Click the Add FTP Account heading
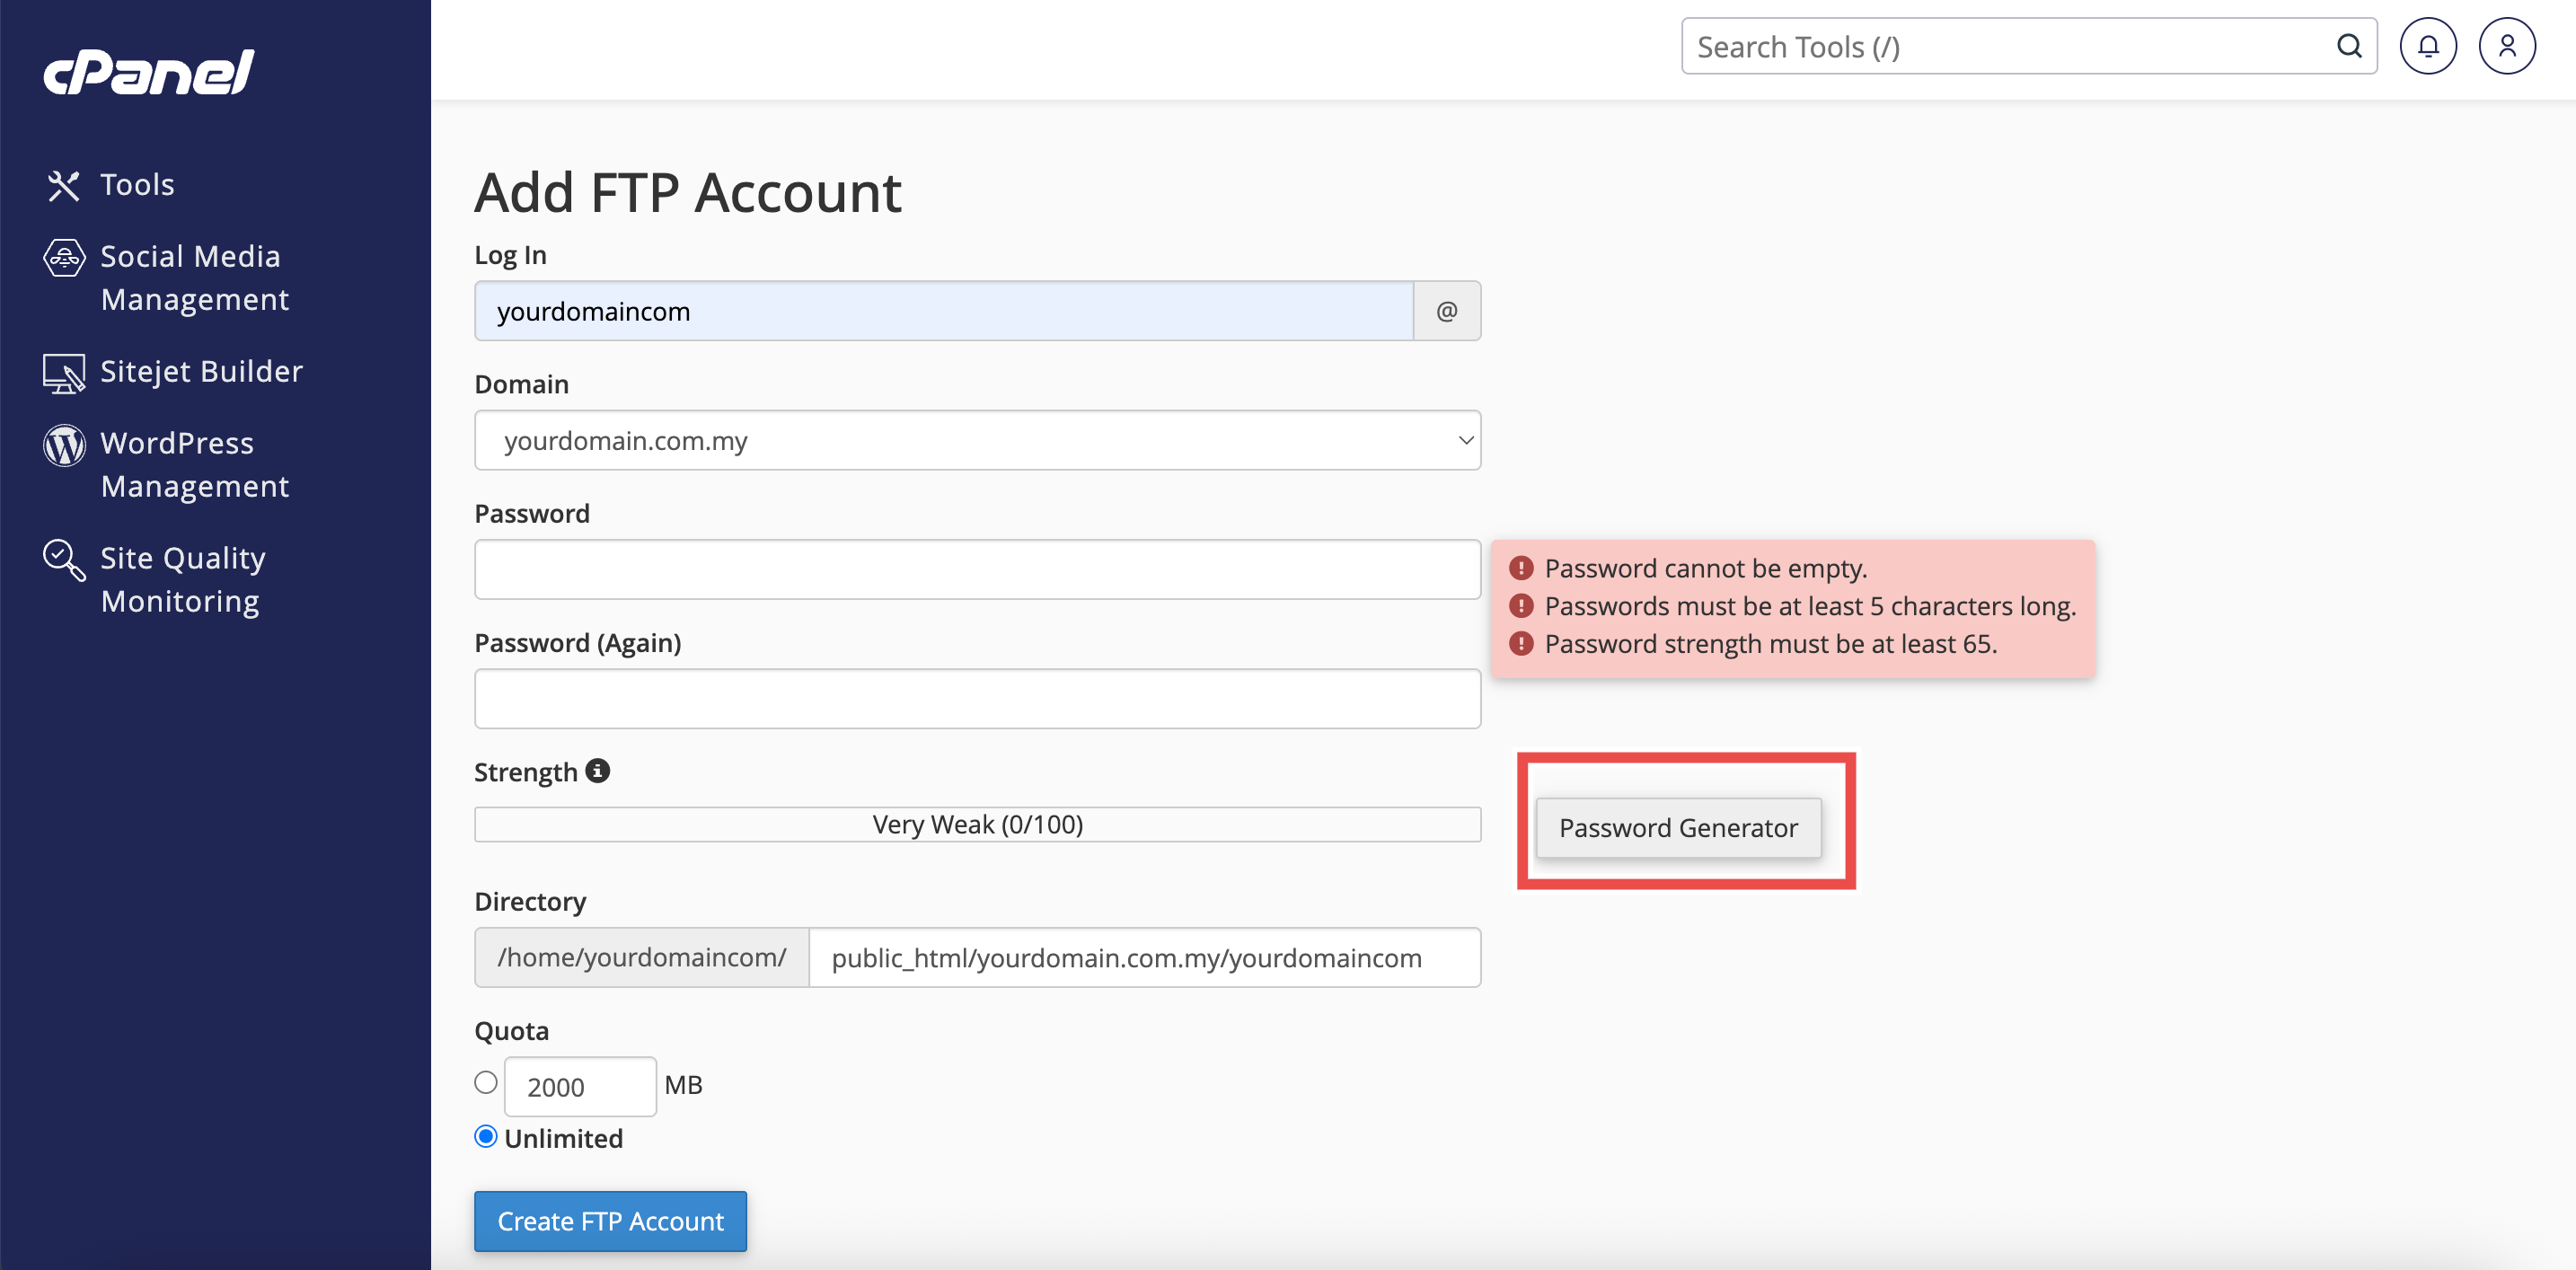This screenshot has height=1270, width=2576. tap(688, 192)
